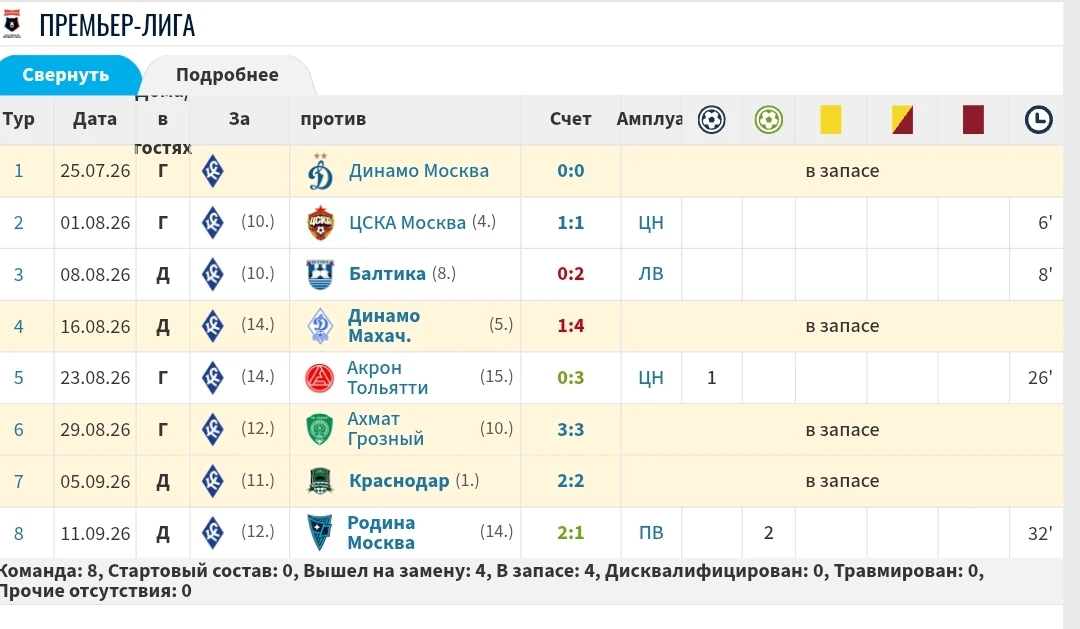Click Krylia Sovetov crest in round 8
The image size is (1080, 629).
(x=213, y=533)
